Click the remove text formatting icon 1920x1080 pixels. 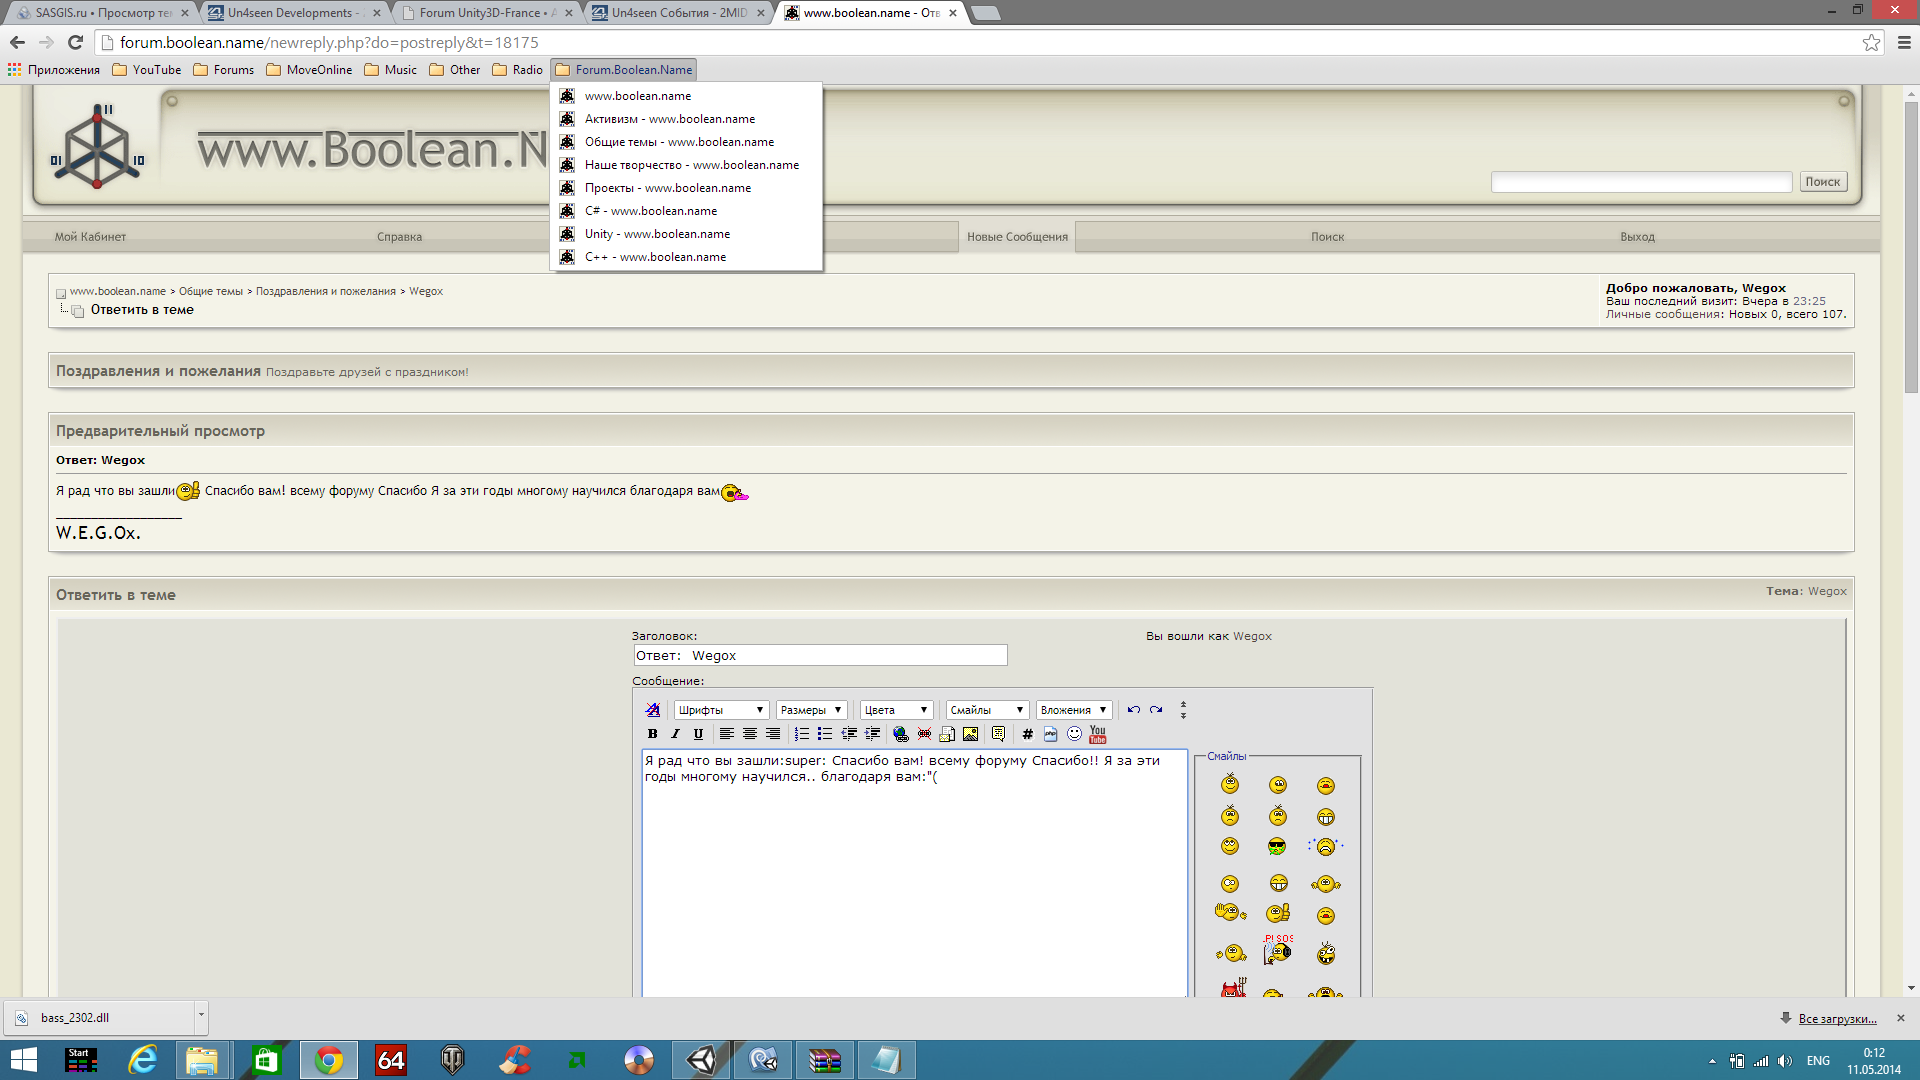[x=653, y=710]
